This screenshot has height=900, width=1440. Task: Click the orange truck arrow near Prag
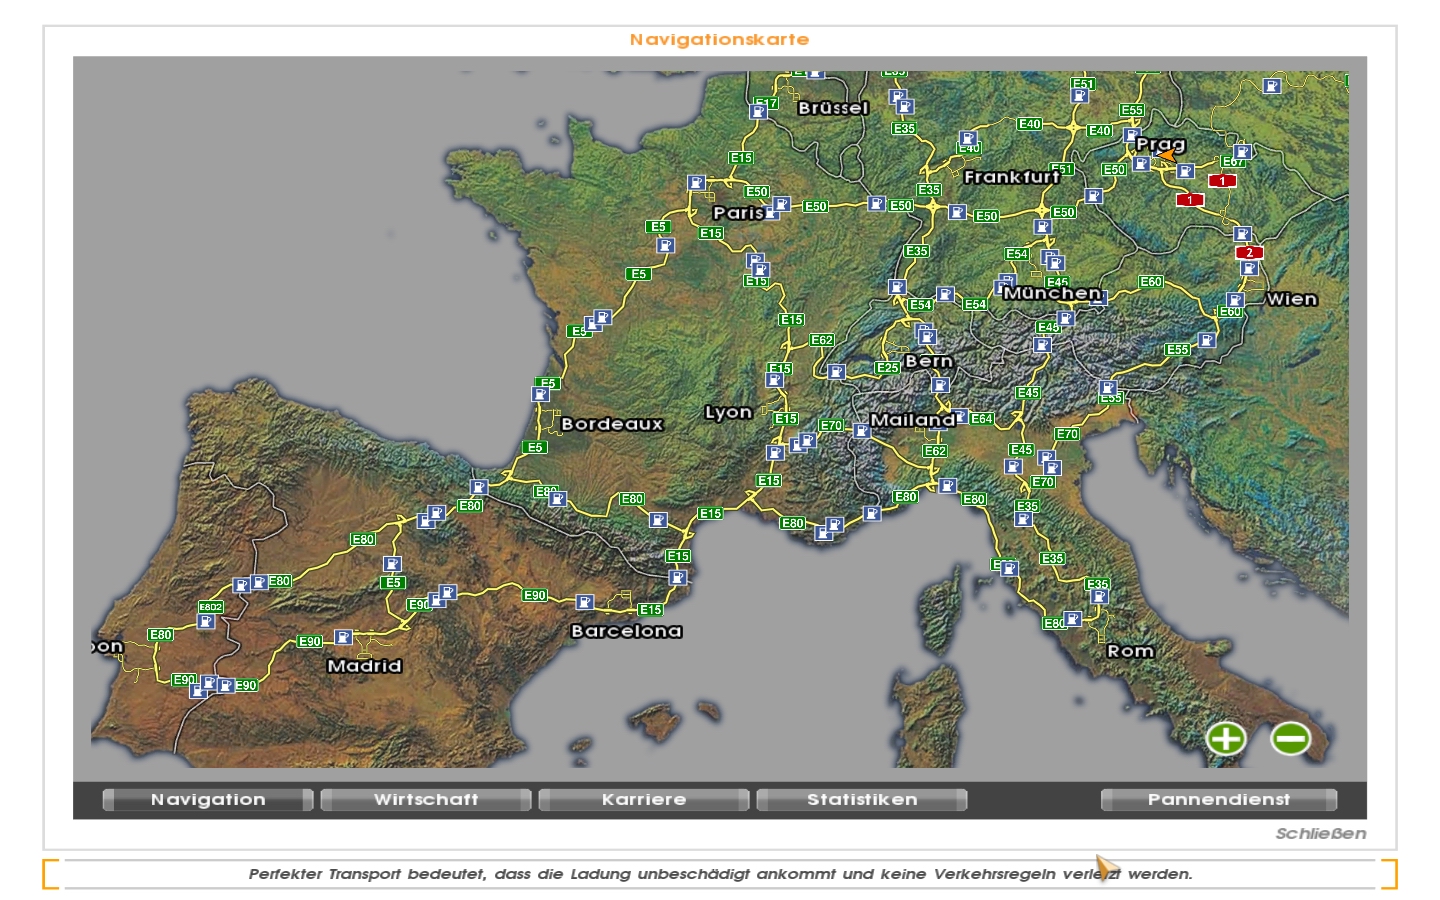(1166, 155)
